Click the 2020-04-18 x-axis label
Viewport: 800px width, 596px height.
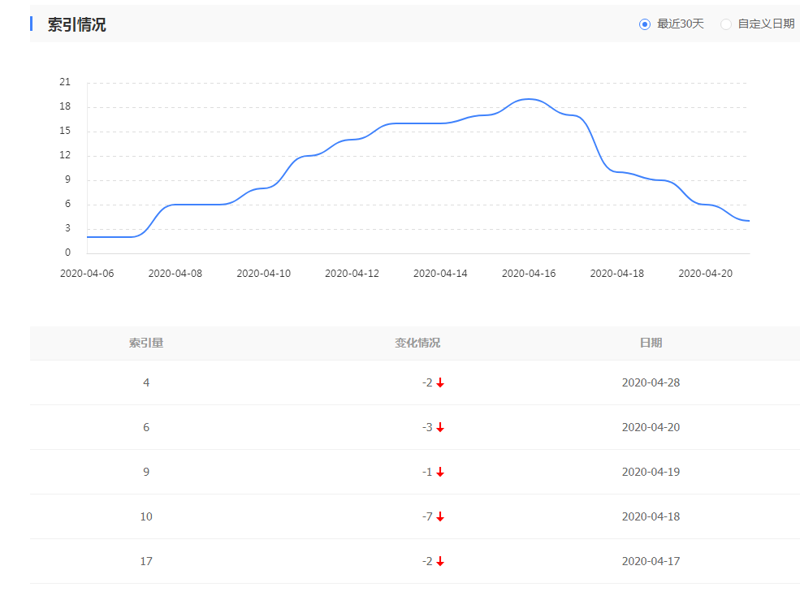(x=617, y=274)
